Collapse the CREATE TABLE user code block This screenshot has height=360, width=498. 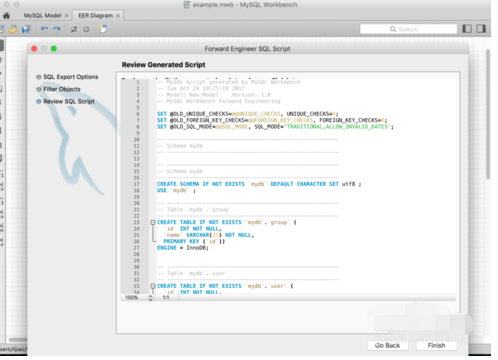(153, 286)
